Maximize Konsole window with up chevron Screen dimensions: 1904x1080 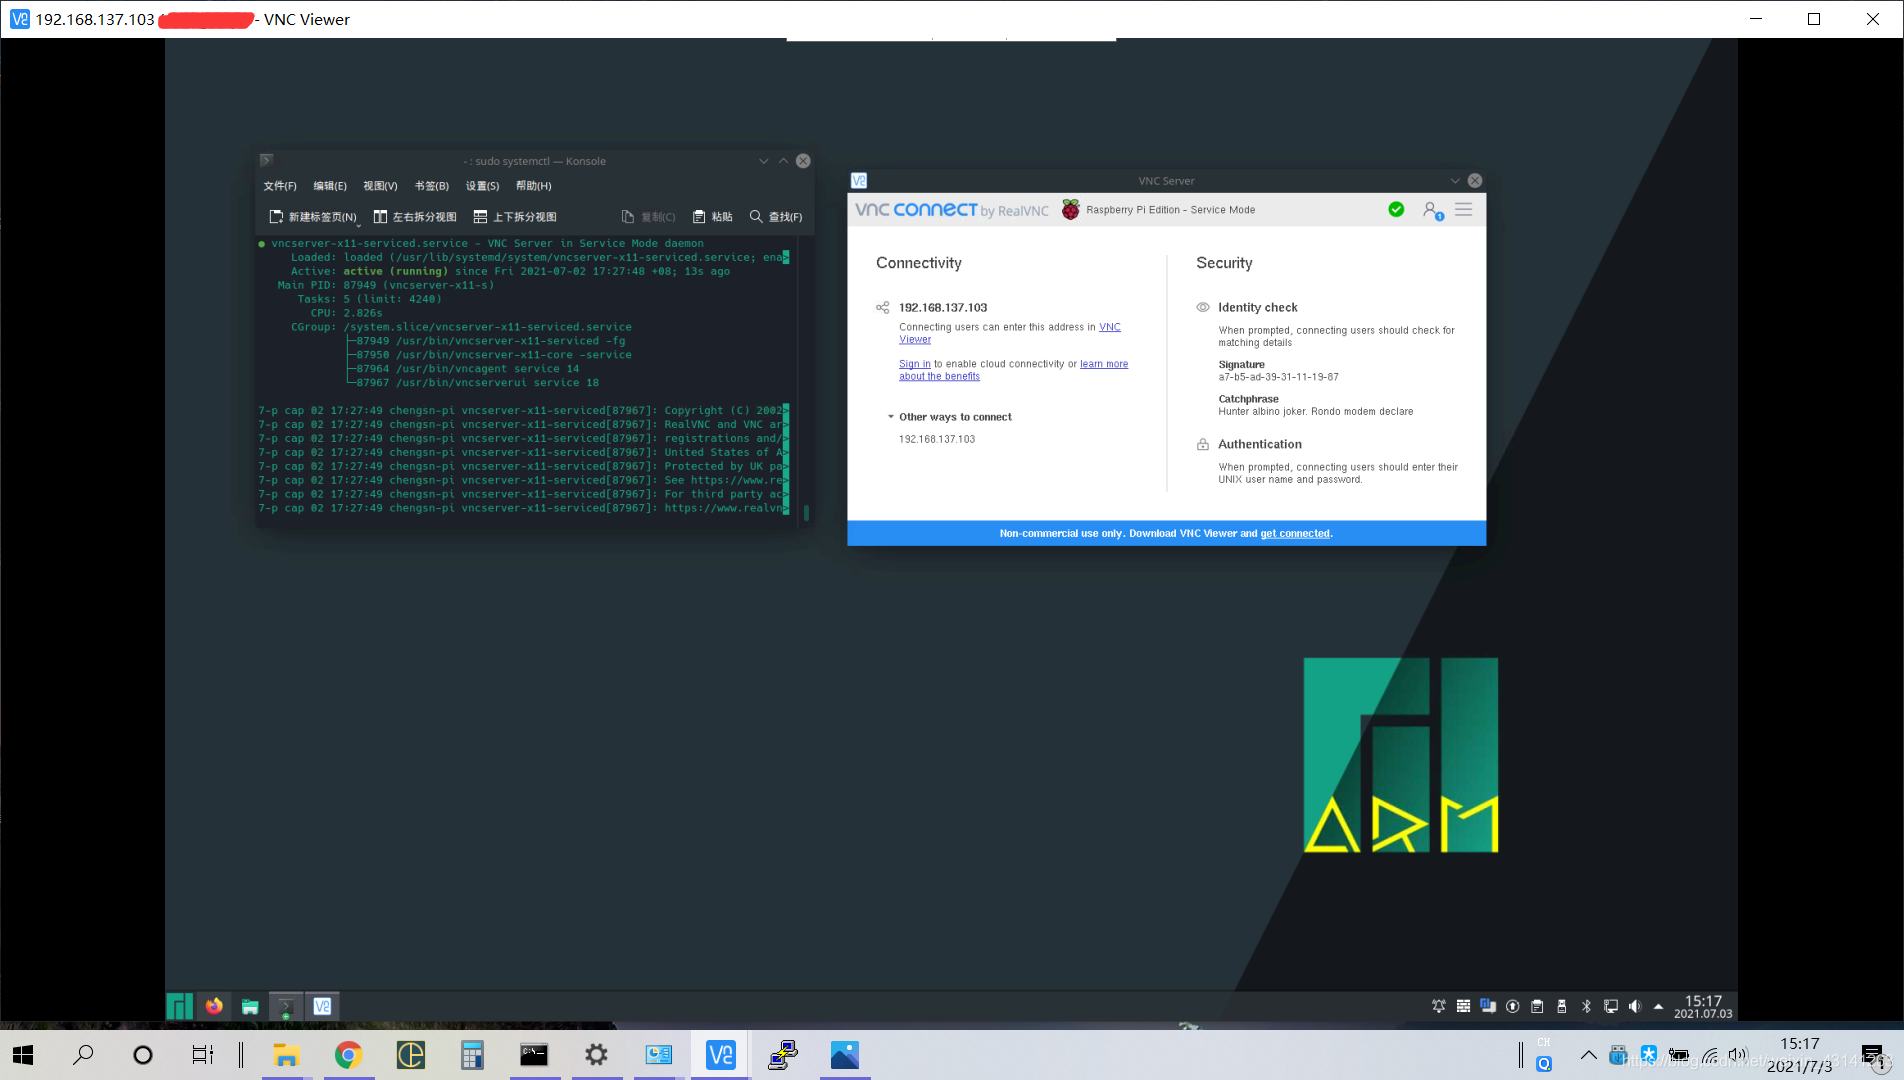coord(784,161)
